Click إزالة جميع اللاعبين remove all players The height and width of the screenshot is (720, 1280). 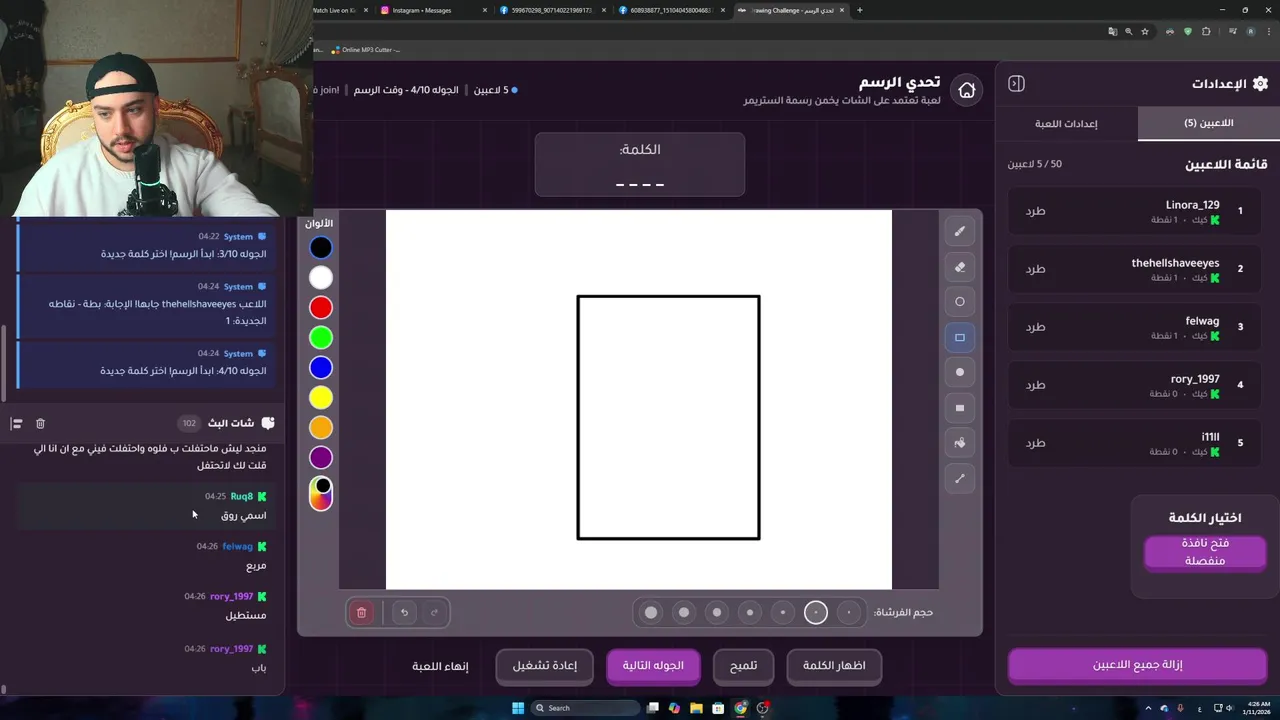(1137, 665)
